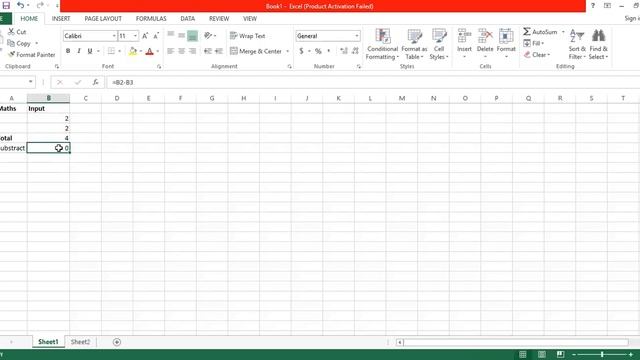Viewport: 640px width, 360px height.
Task: Click in the formula bar showing =B2-B3
Action: (x=373, y=82)
